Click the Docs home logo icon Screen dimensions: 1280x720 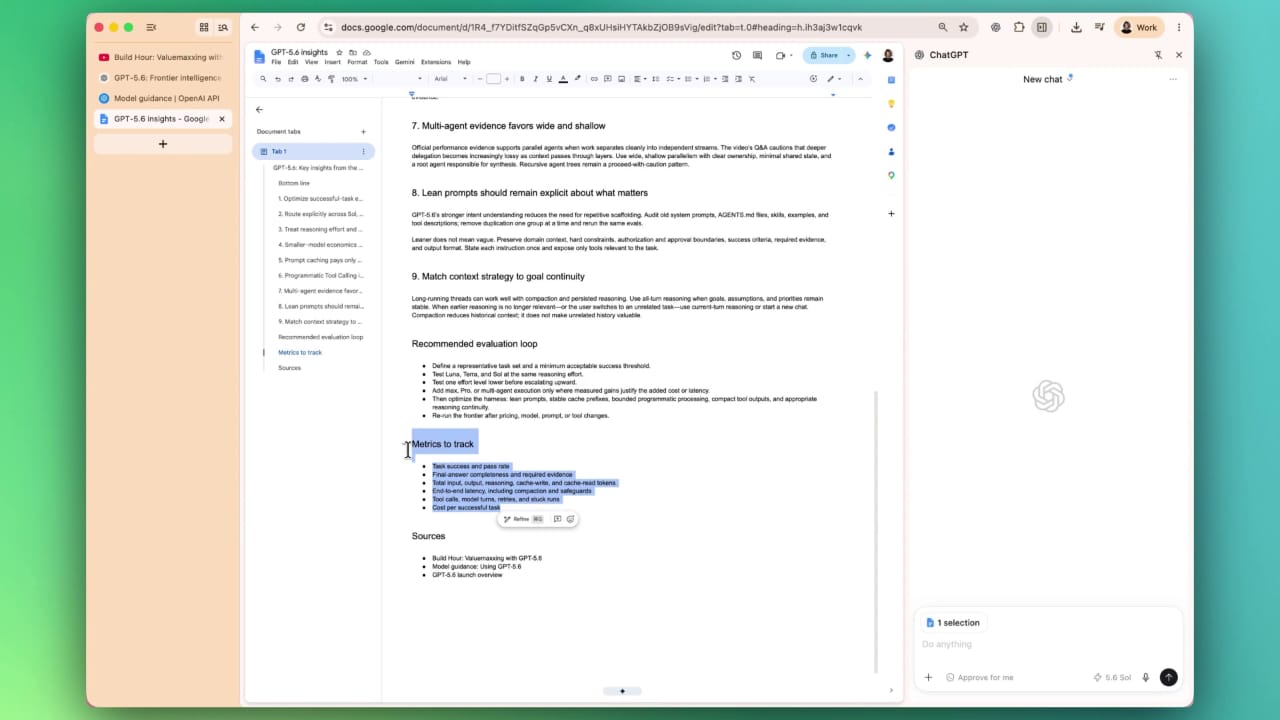259,56
